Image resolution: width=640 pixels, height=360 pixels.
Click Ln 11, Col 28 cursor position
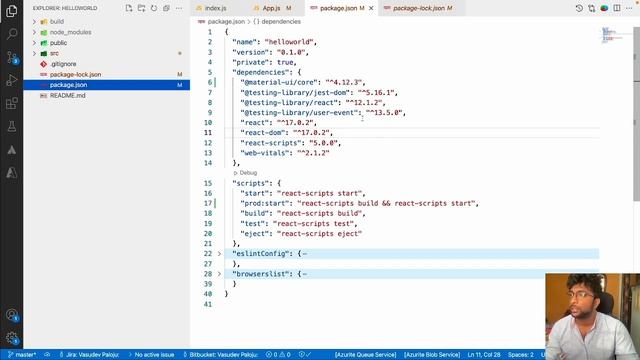click(x=484, y=355)
